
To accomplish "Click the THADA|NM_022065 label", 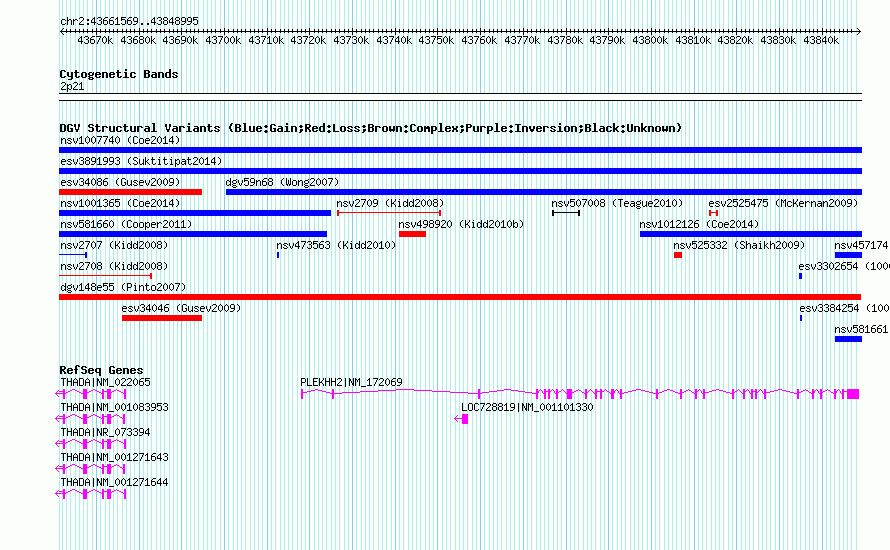I will 105,382.
